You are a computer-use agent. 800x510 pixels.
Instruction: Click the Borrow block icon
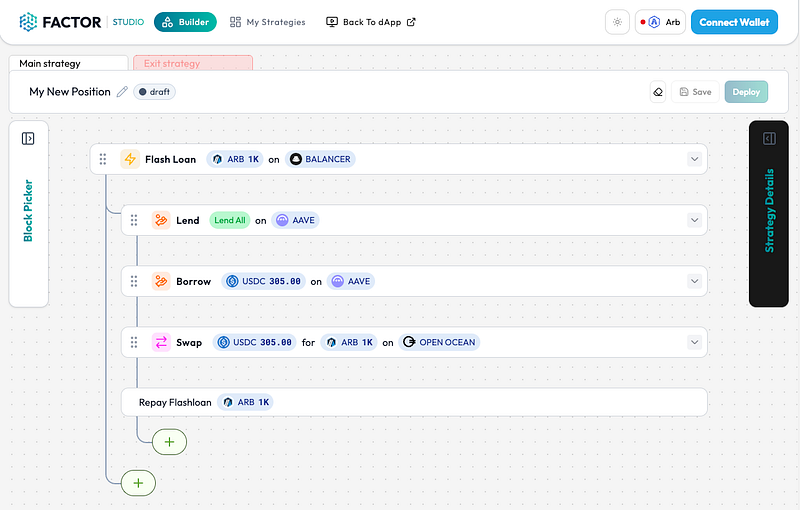click(161, 281)
